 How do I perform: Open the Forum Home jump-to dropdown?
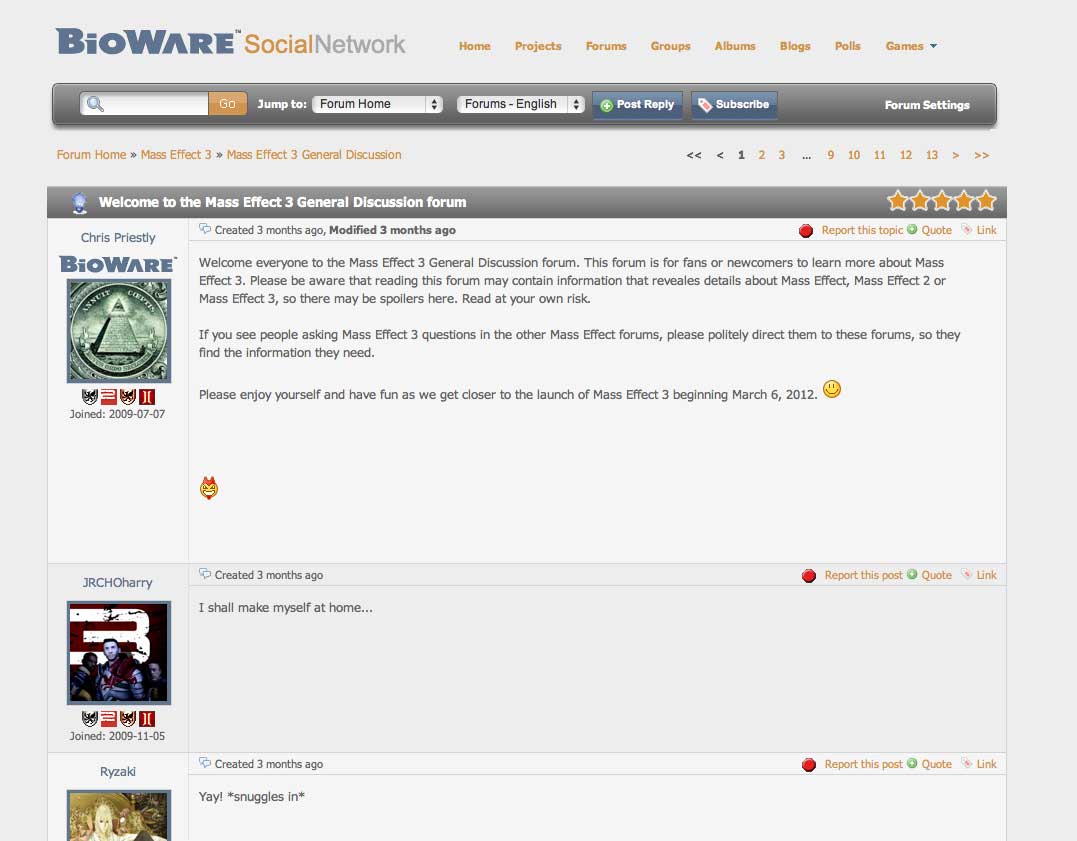coord(377,104)
